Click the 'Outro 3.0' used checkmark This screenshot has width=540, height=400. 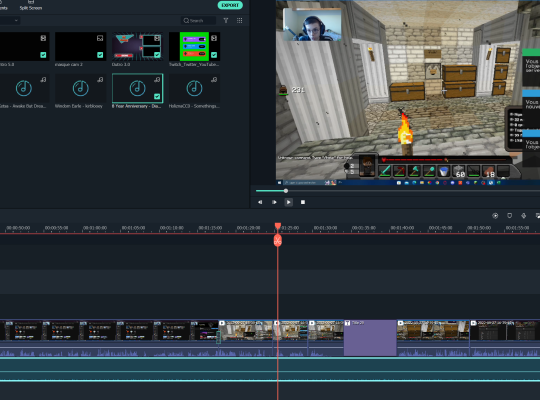point(157,55)
